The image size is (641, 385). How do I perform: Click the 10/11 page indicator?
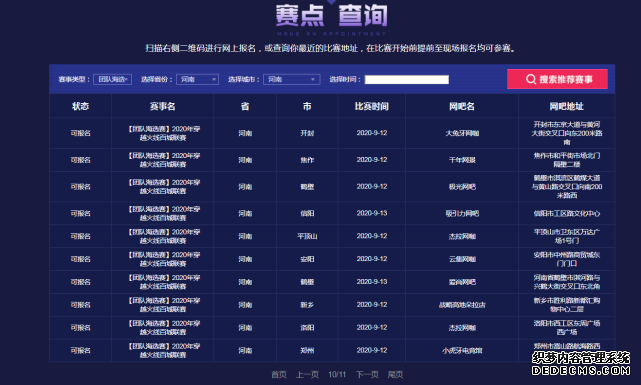[337, 374]
